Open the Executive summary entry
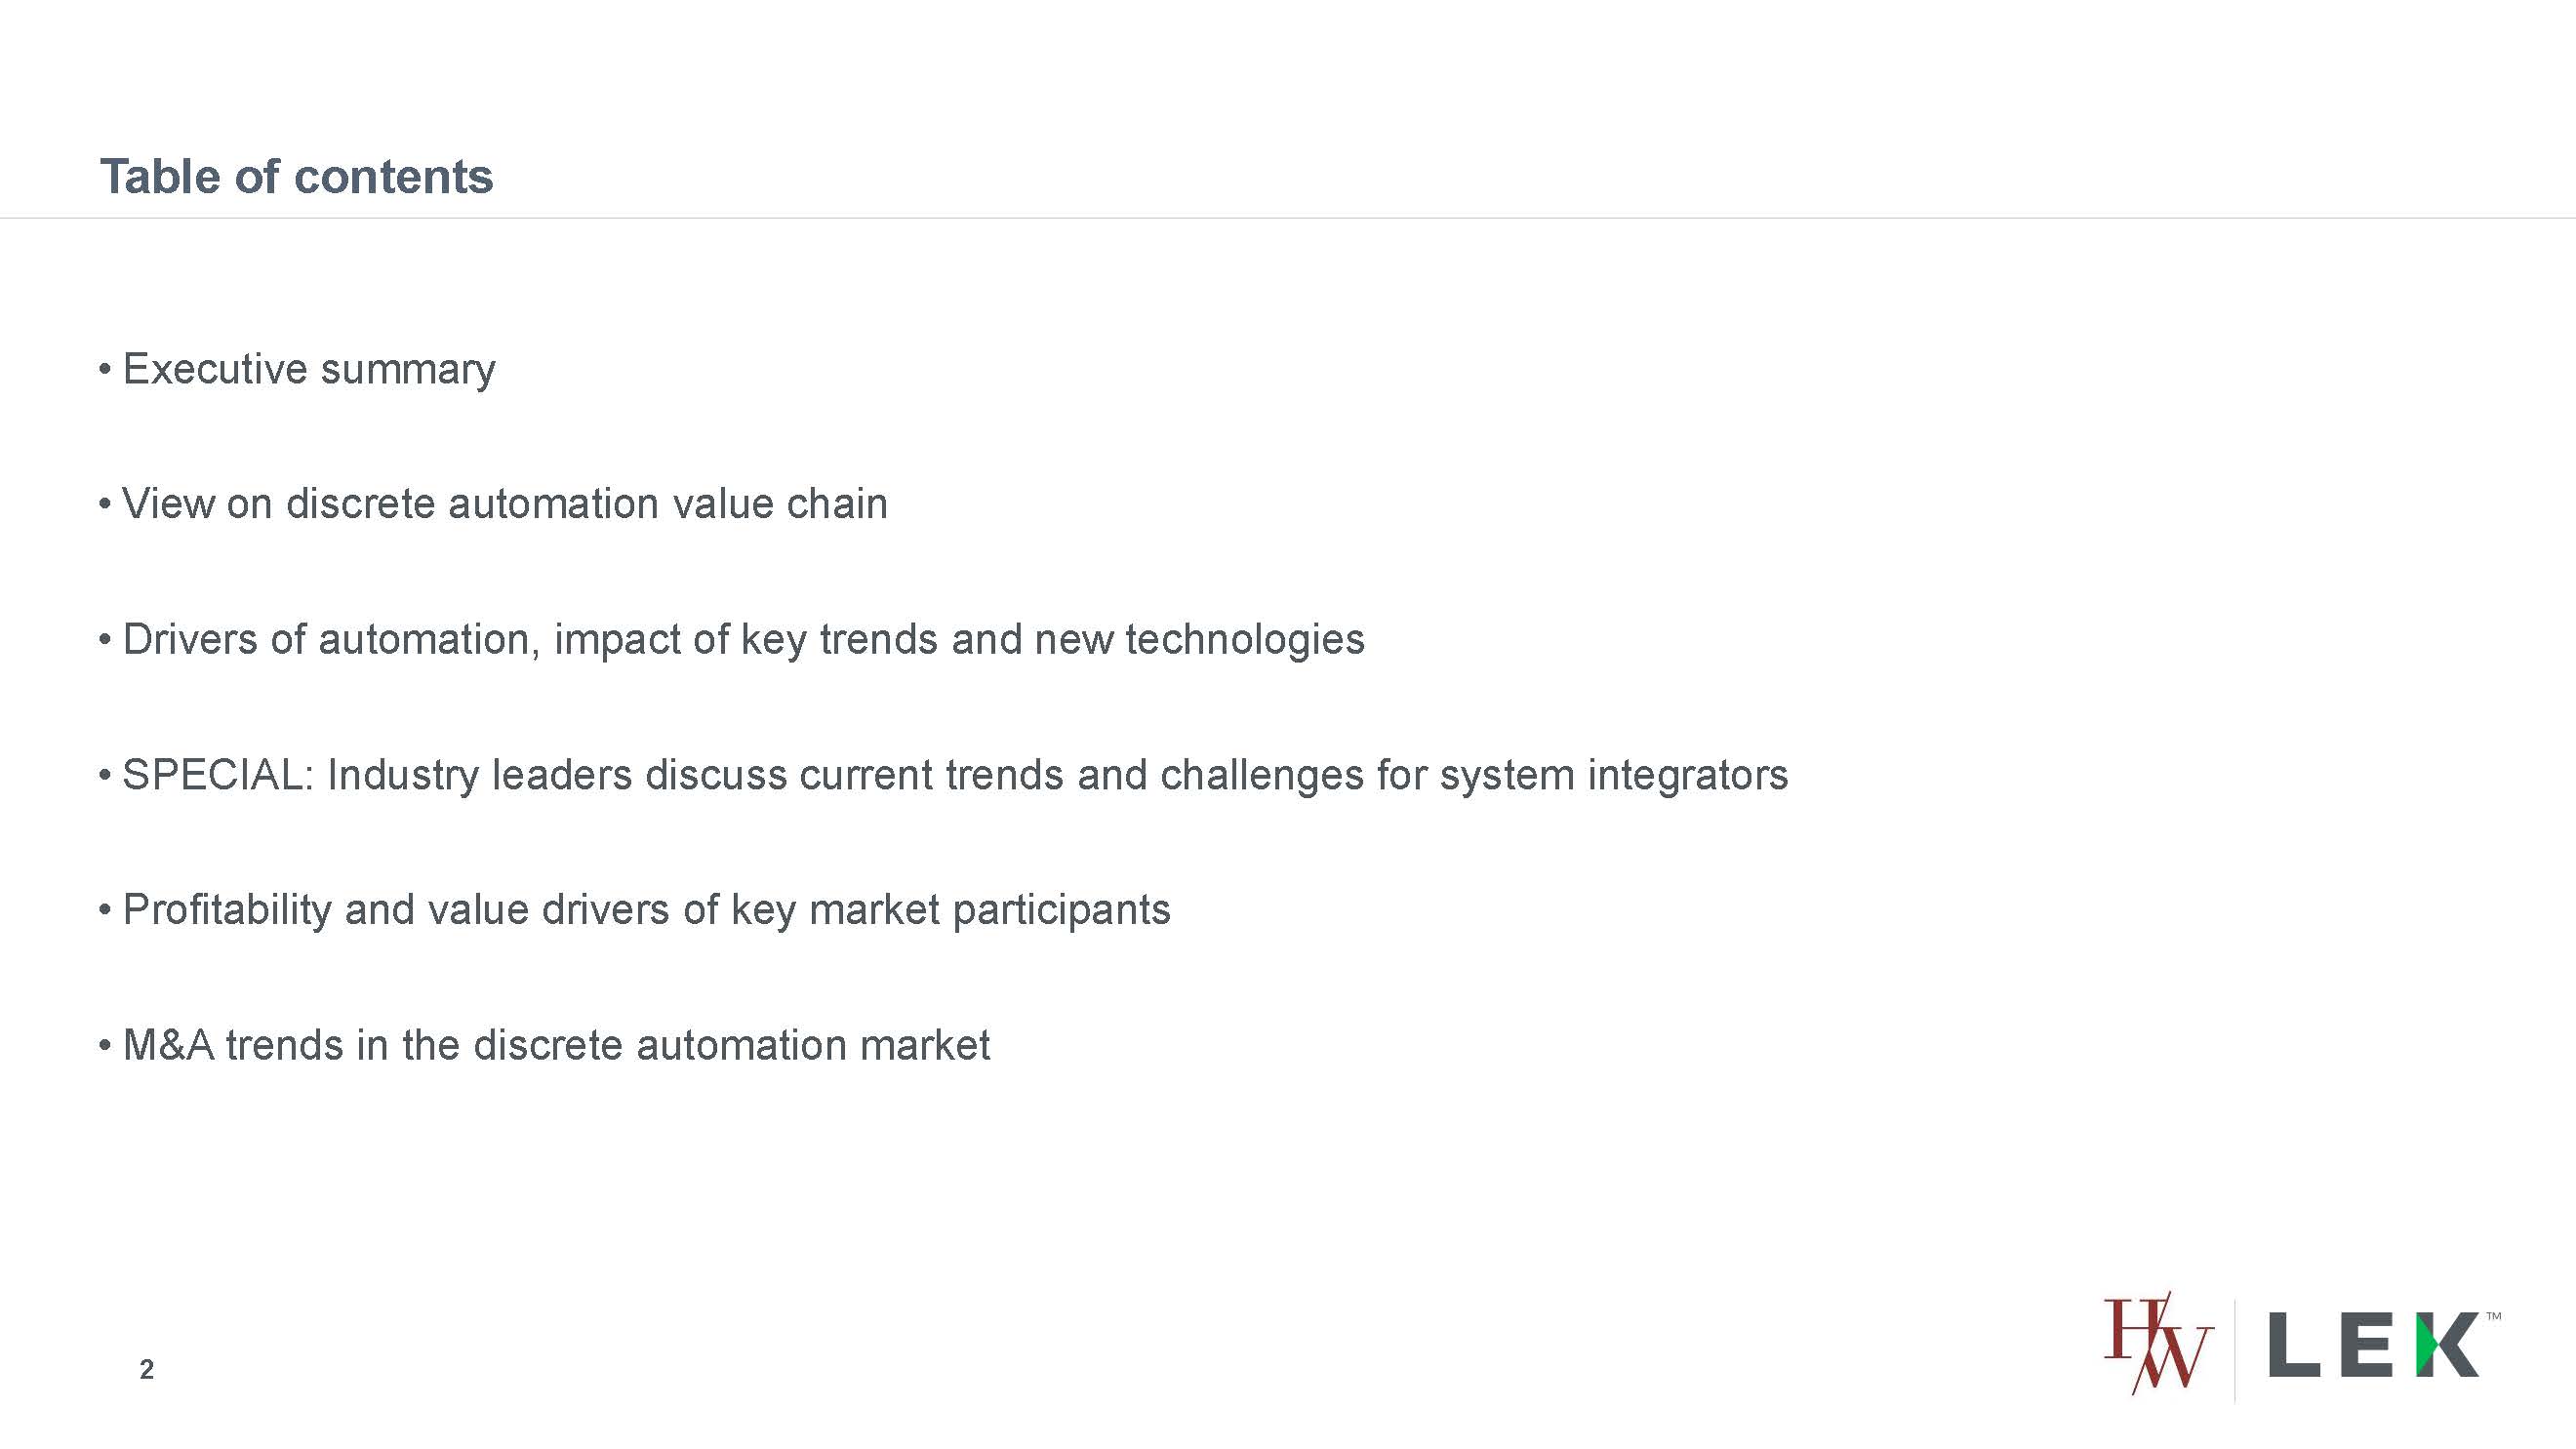This screenshot has height=1449, width=2576. 308,369
